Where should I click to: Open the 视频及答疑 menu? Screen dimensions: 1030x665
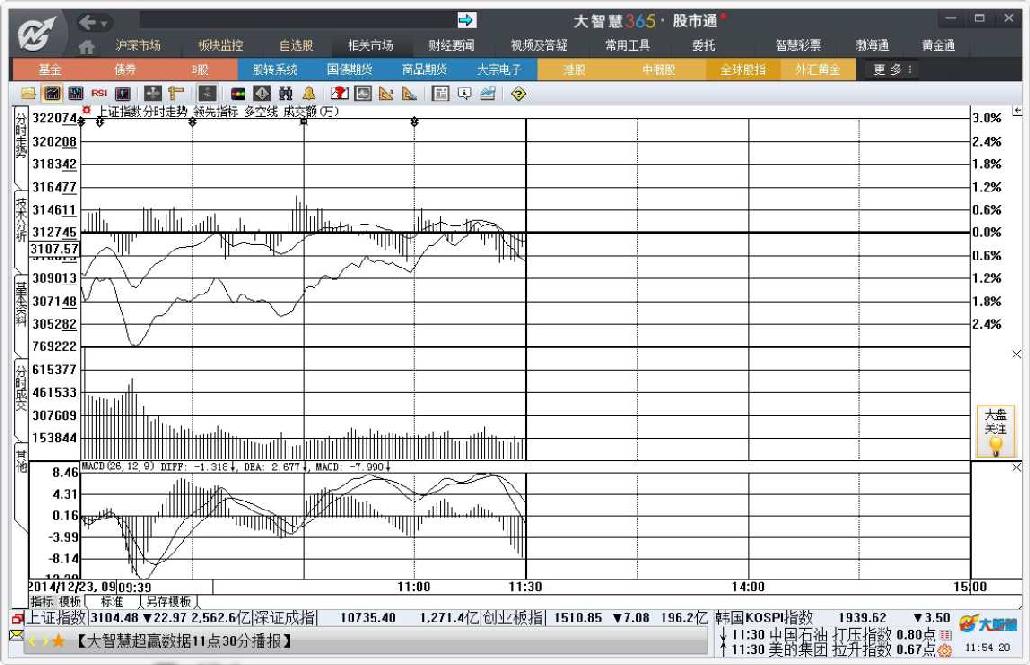(x=539, y=45)
